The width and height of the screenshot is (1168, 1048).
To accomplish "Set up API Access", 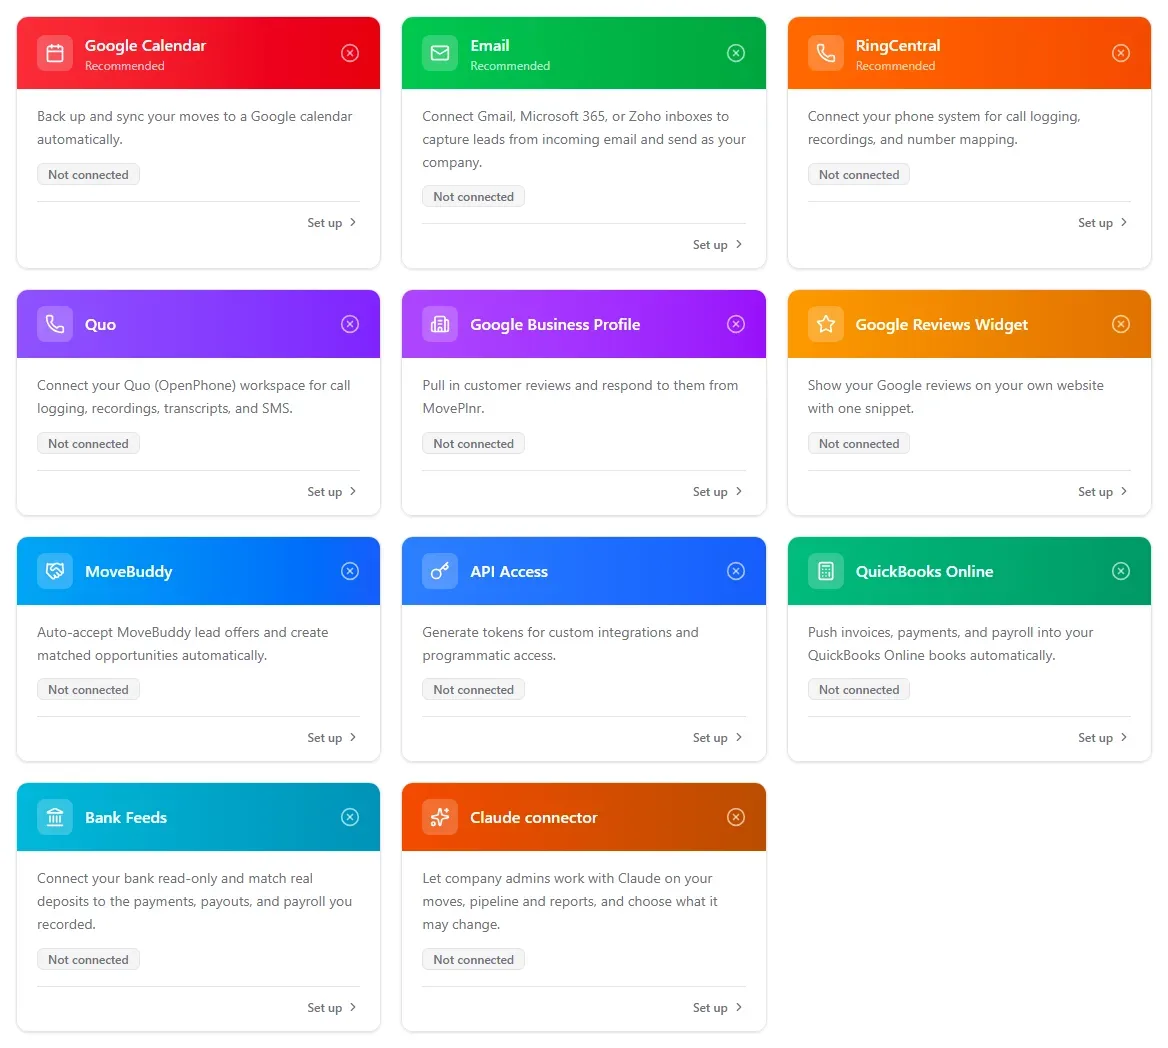I will click(718, 738).
